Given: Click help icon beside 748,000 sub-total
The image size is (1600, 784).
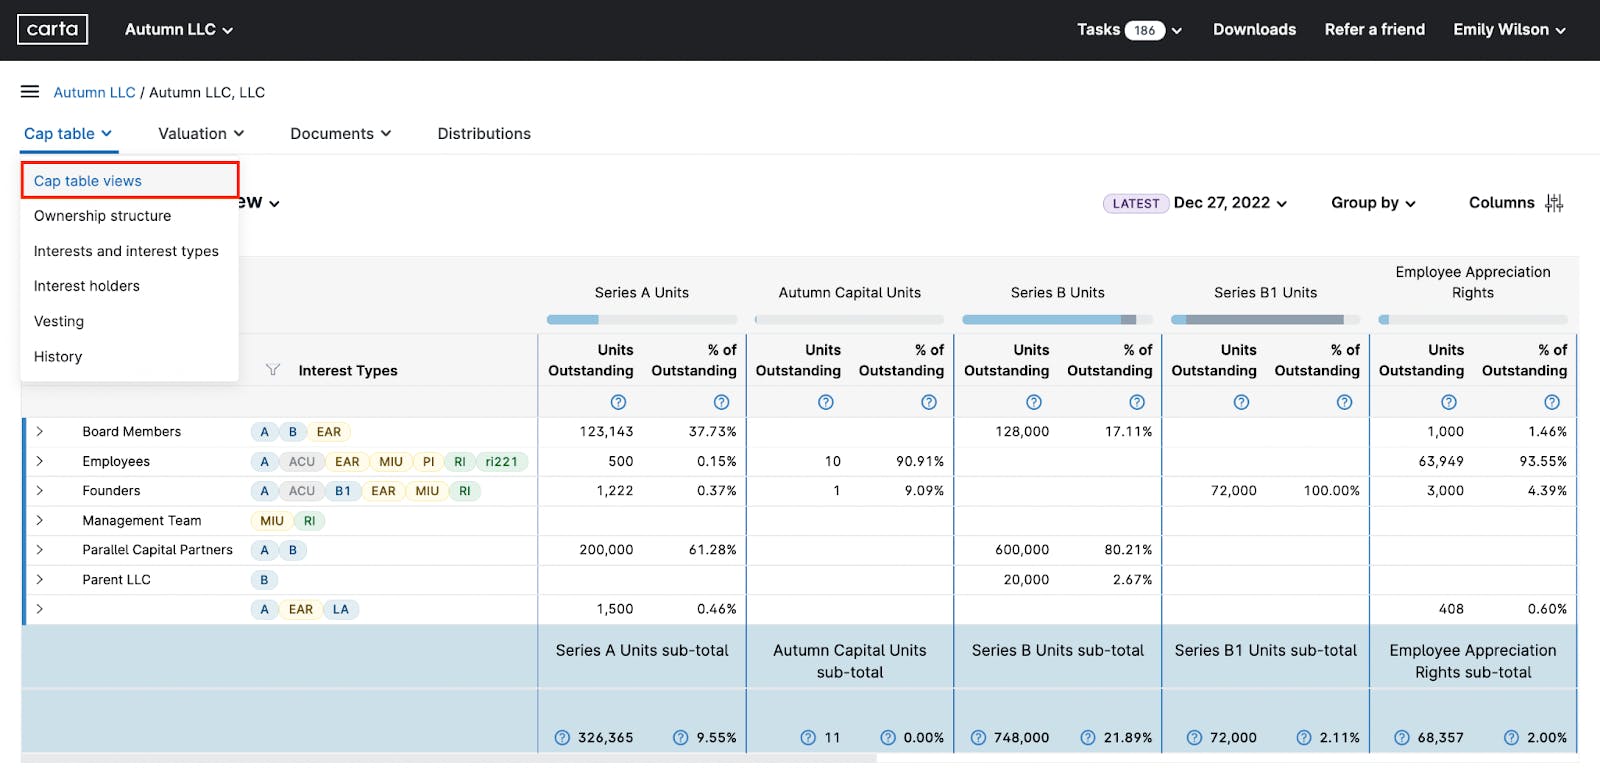Looking at the screenshot, I should click(x=978, y=738).
